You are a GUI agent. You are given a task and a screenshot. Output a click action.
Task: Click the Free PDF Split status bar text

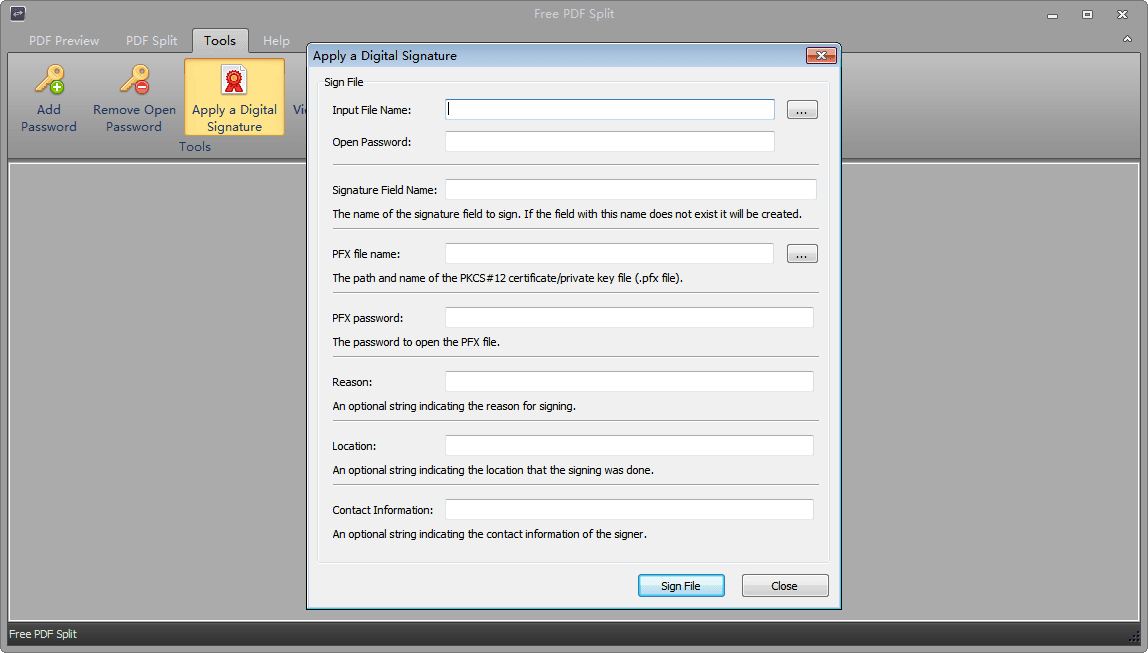click(42, 634)
